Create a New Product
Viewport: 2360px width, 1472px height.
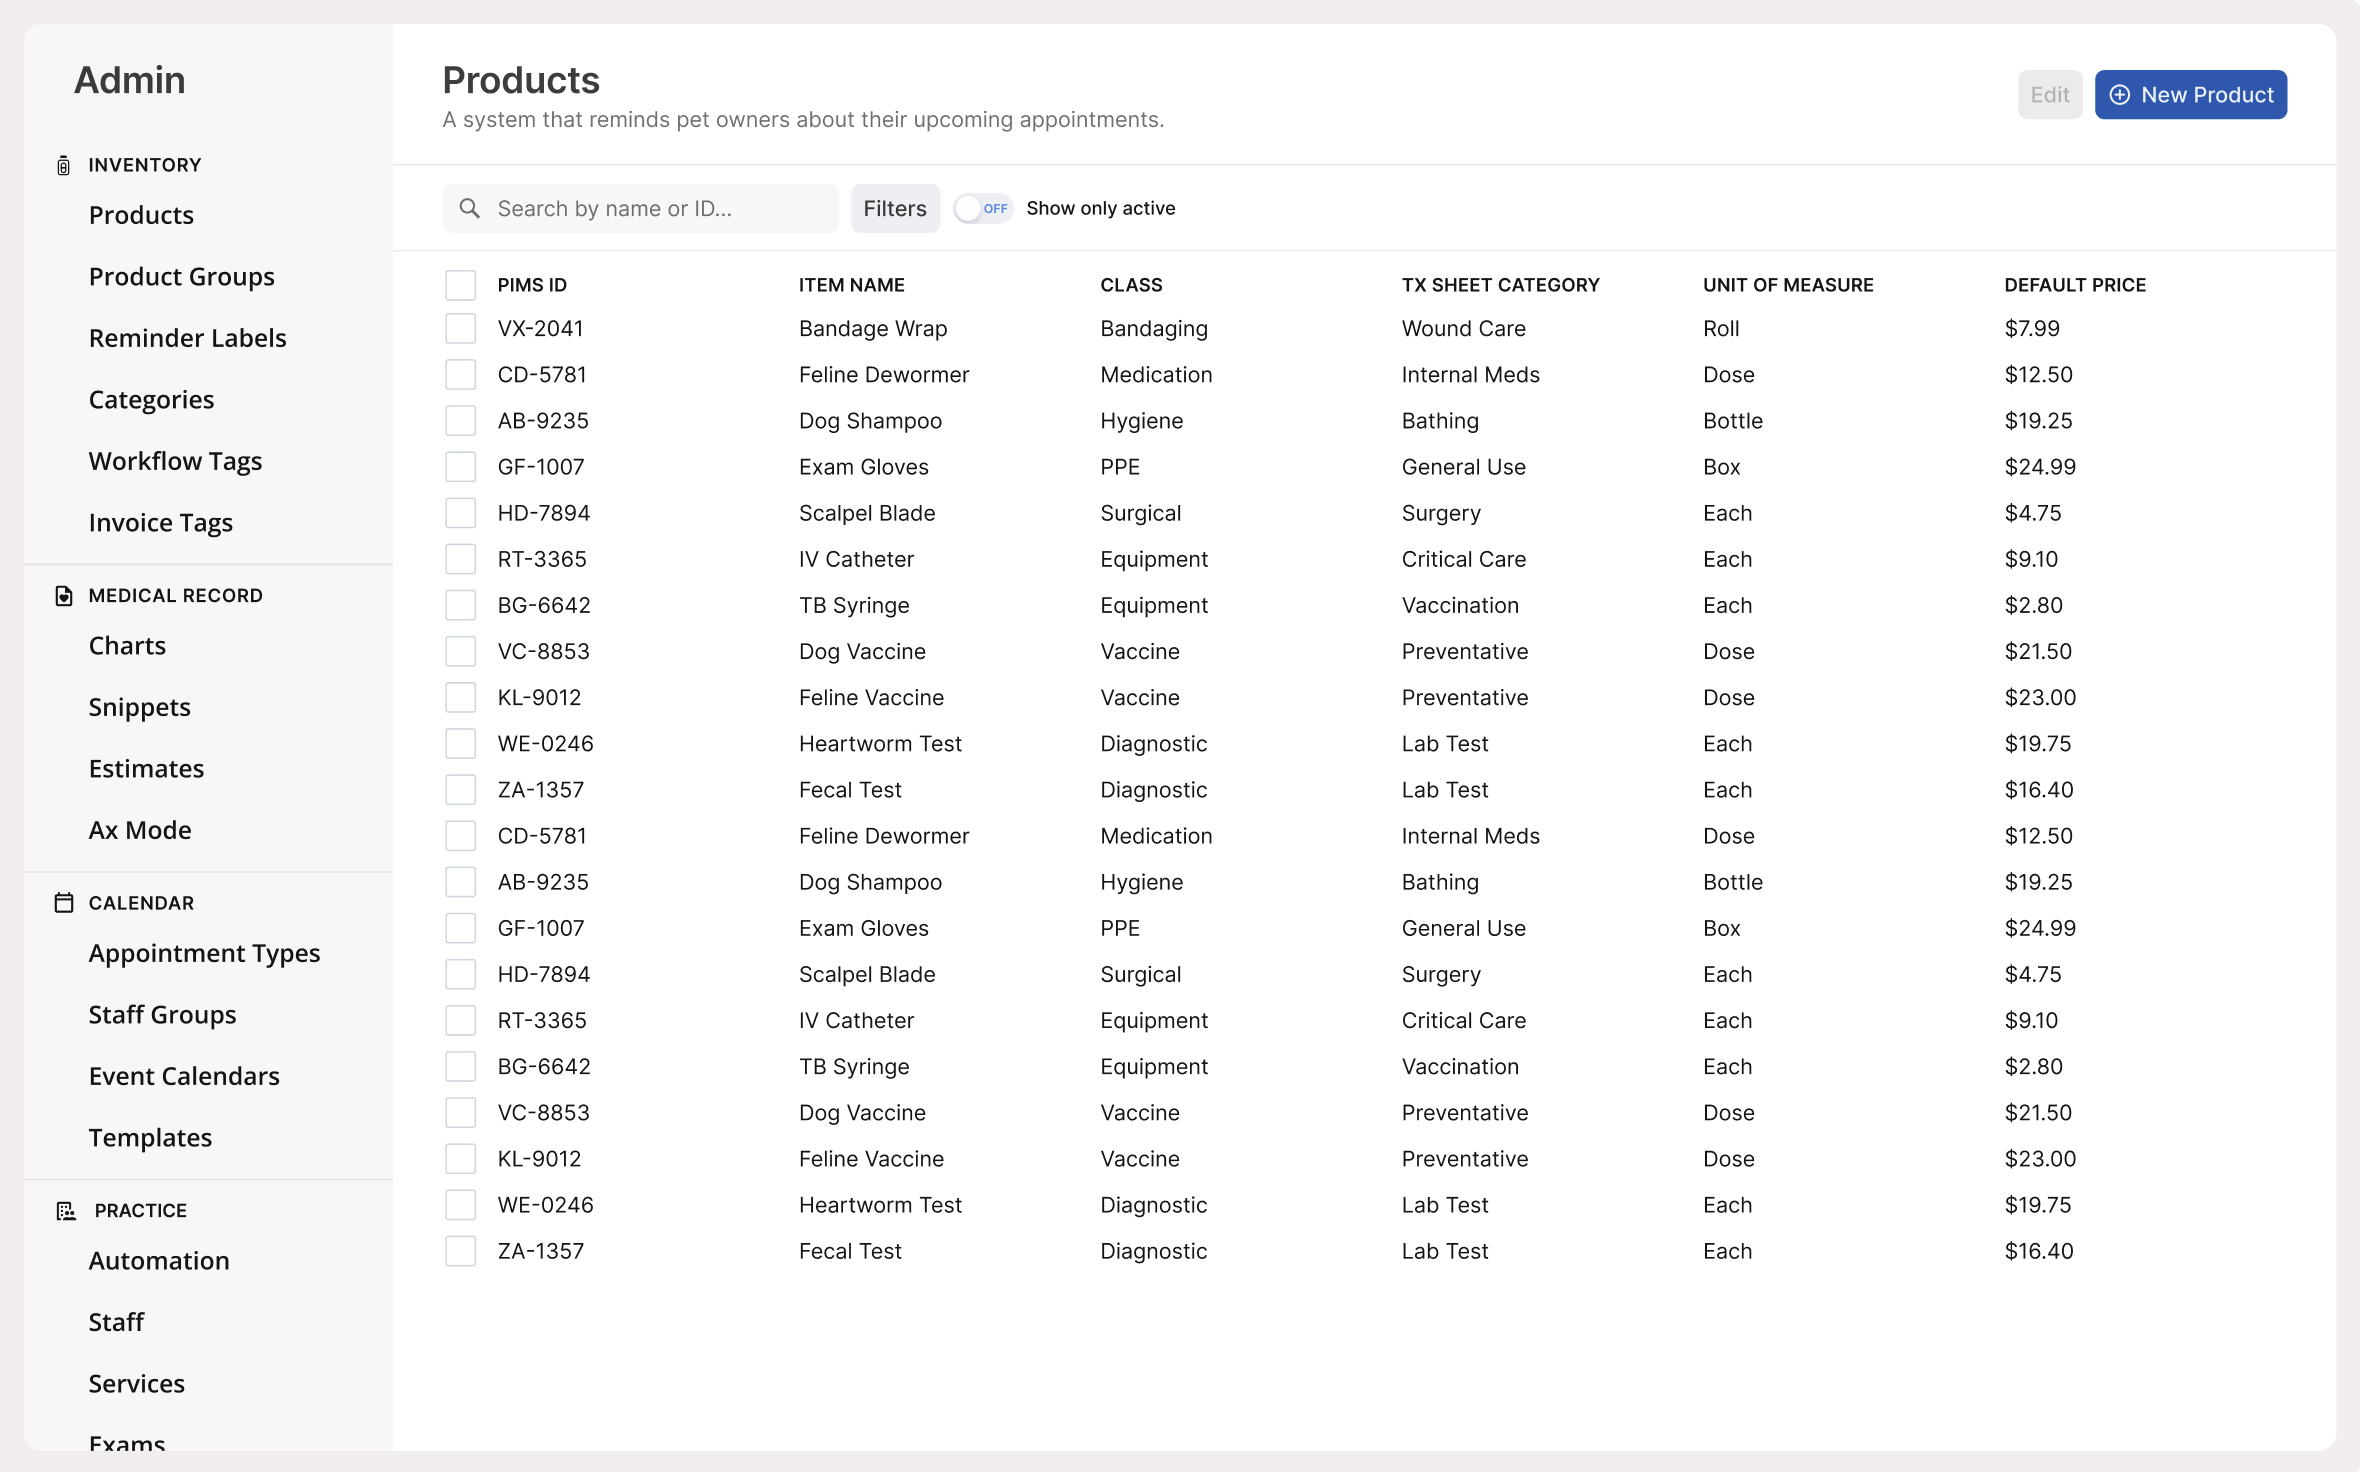(2190, 95)
